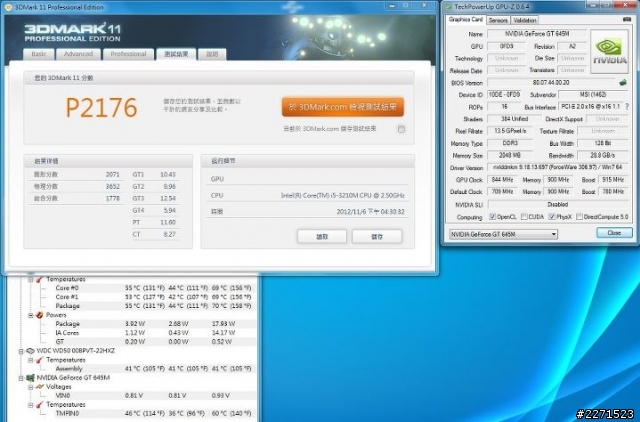
Task: Click the 3DMark 11 title bar icon
Action: coord(8,7)
